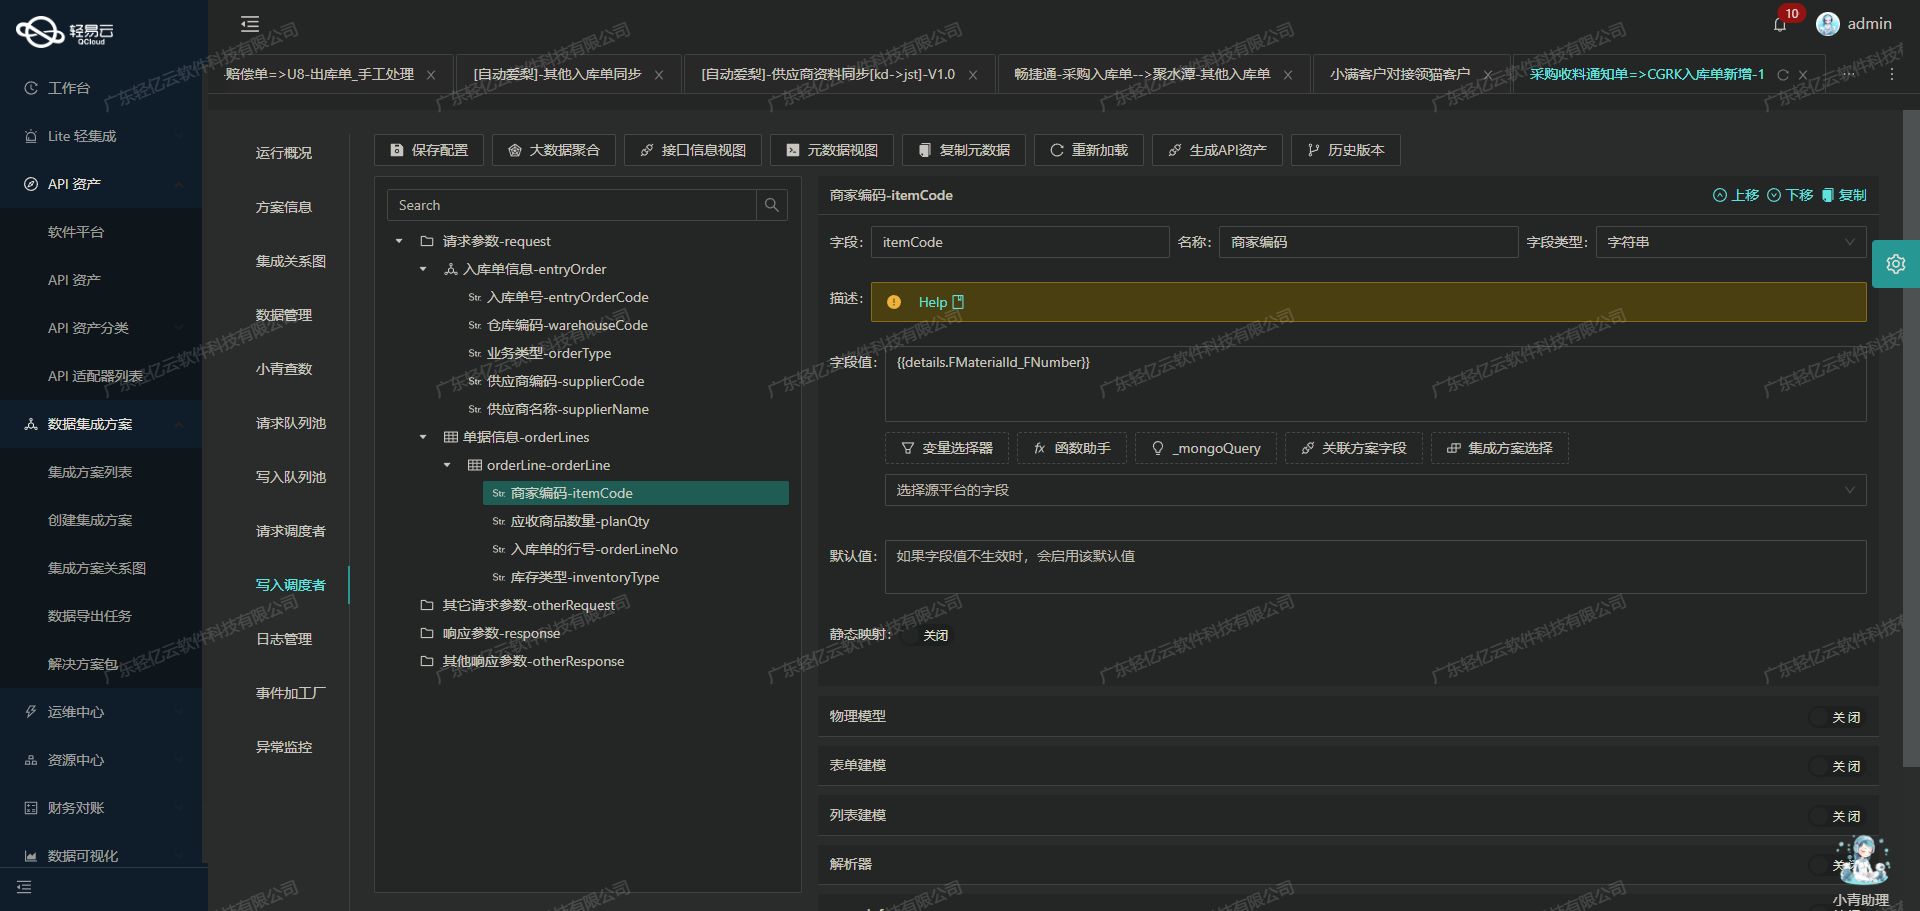Image resolution: width=1920 pixels, height=911 pixels.
Task: Click the admin user avatar
Action: pyautogui.click(x=1828, y=24)
